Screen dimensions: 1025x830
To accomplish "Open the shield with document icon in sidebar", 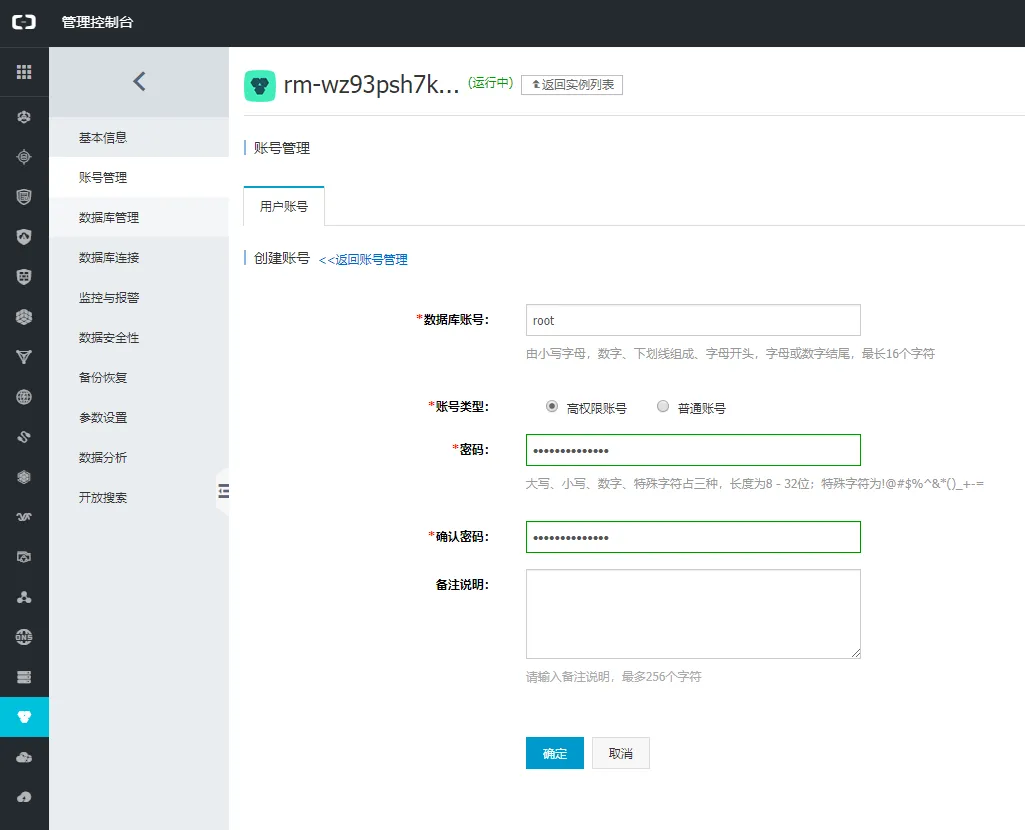I will [x=24, y=197].
